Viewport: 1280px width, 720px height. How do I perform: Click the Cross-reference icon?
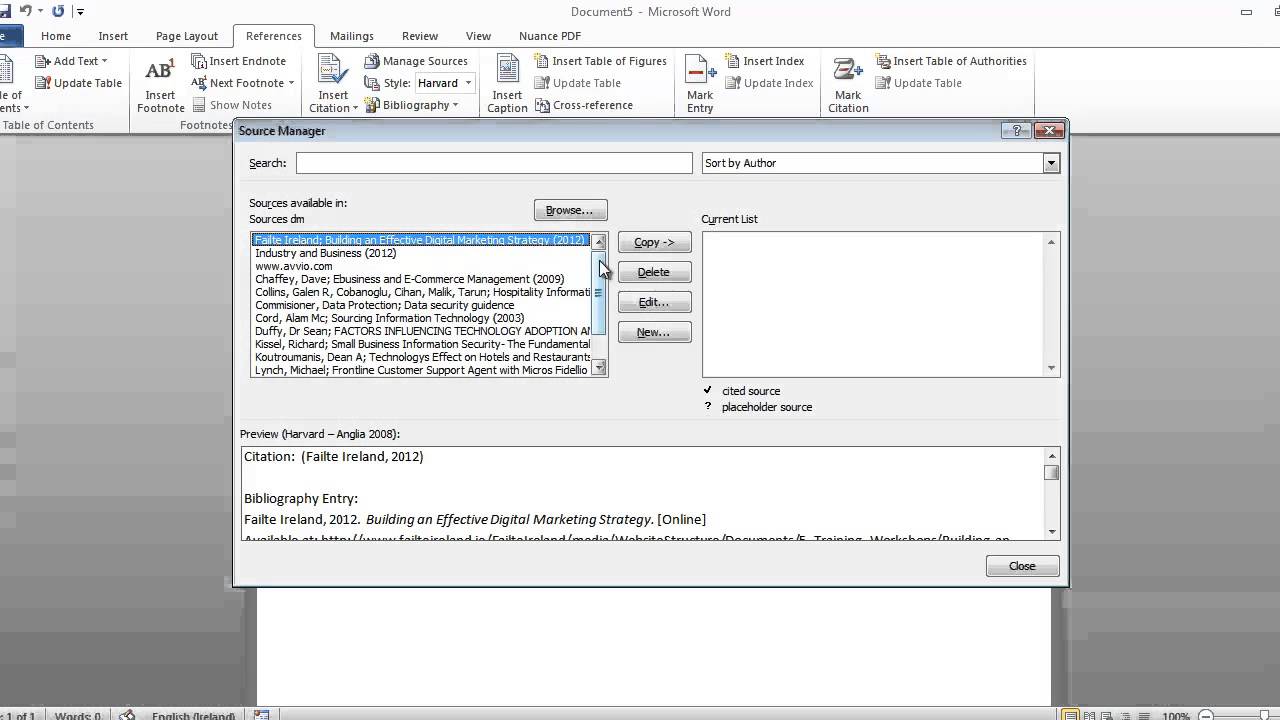click(542, 105)
